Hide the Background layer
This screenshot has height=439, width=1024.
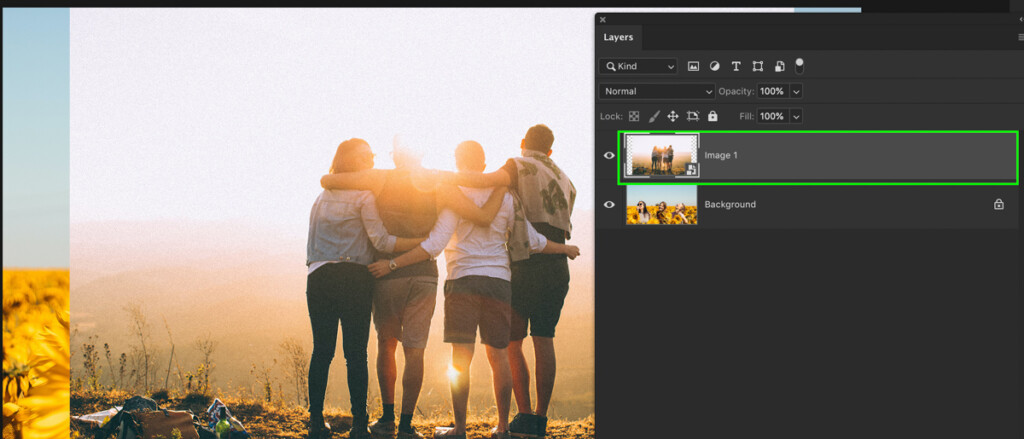[609, 204]
